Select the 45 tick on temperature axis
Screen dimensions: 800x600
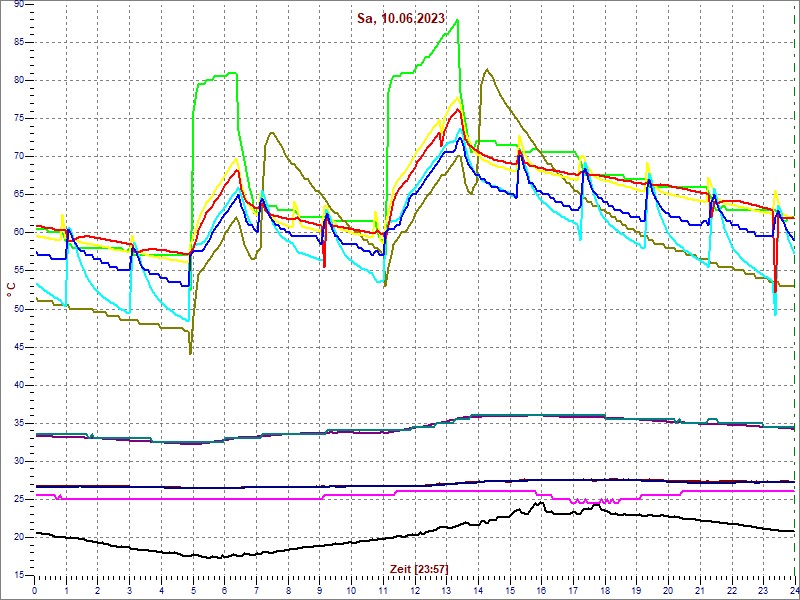[x=19, y=347]
